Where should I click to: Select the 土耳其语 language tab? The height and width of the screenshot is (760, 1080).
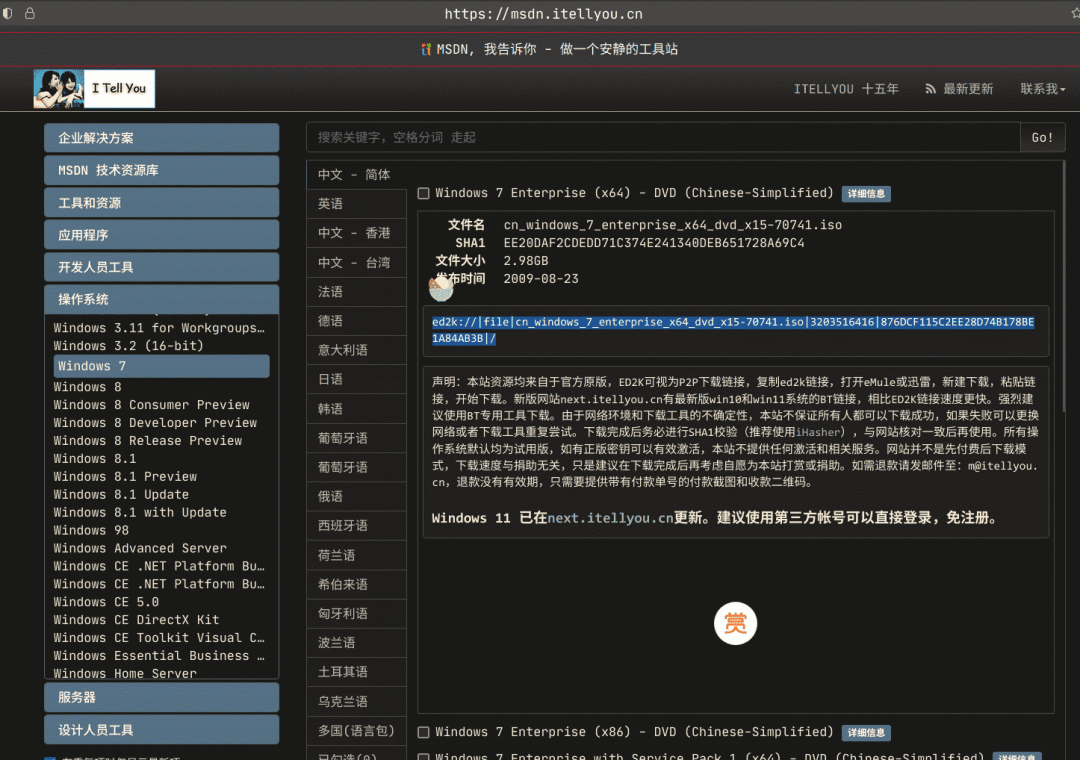[356, 672]
